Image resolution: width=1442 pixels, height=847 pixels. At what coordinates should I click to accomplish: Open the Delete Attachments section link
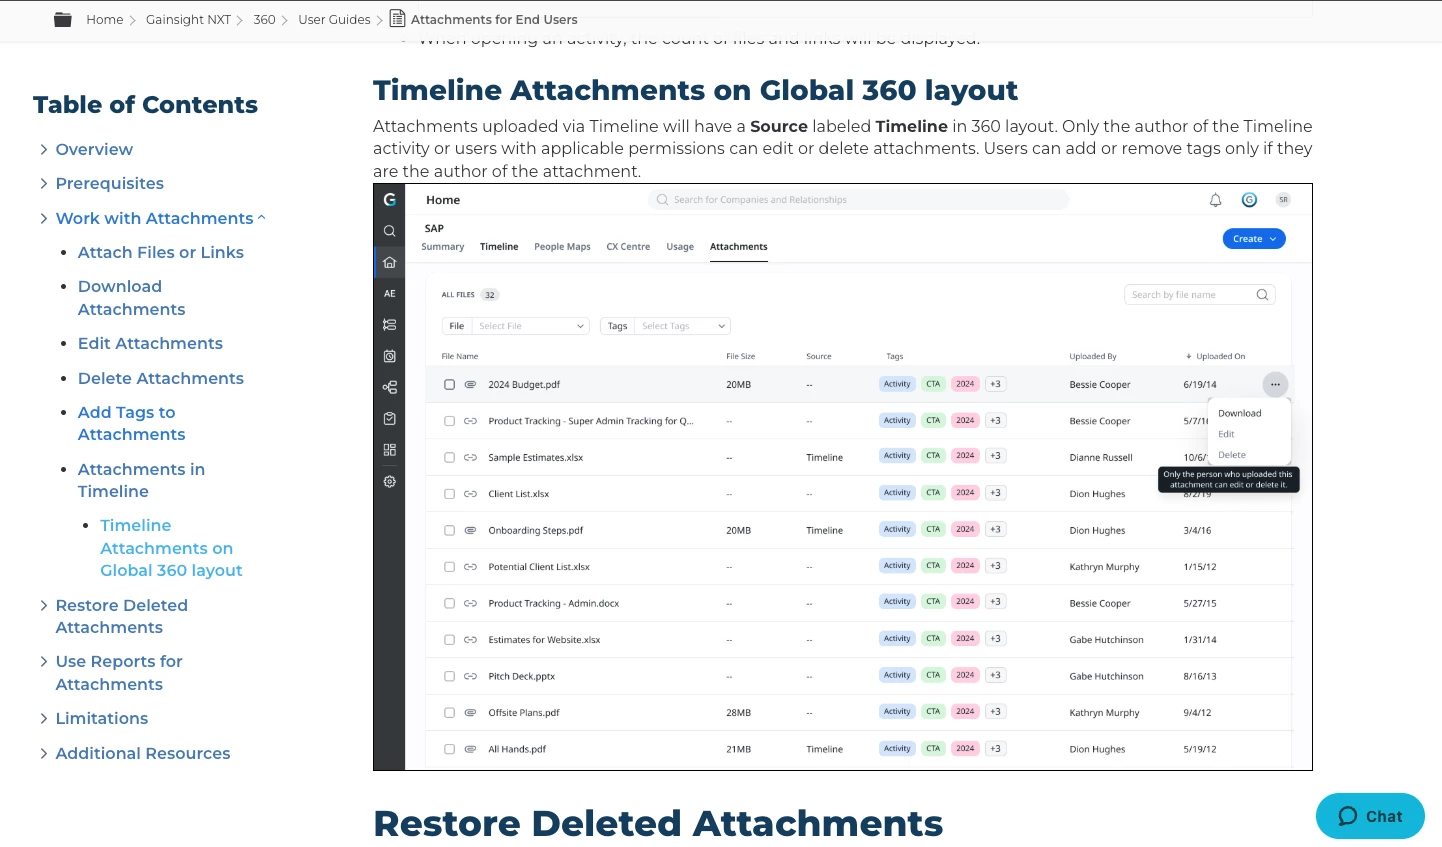(x=161, y=378)
